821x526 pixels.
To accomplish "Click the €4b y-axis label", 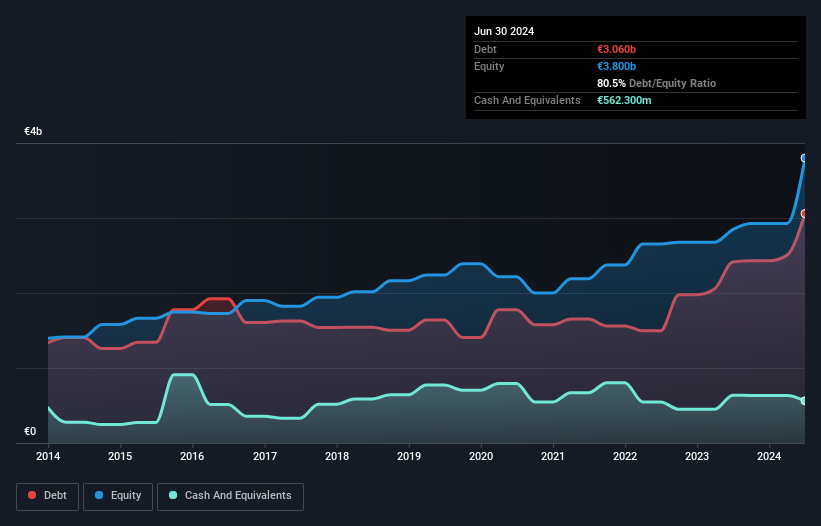I will point(33,131).
